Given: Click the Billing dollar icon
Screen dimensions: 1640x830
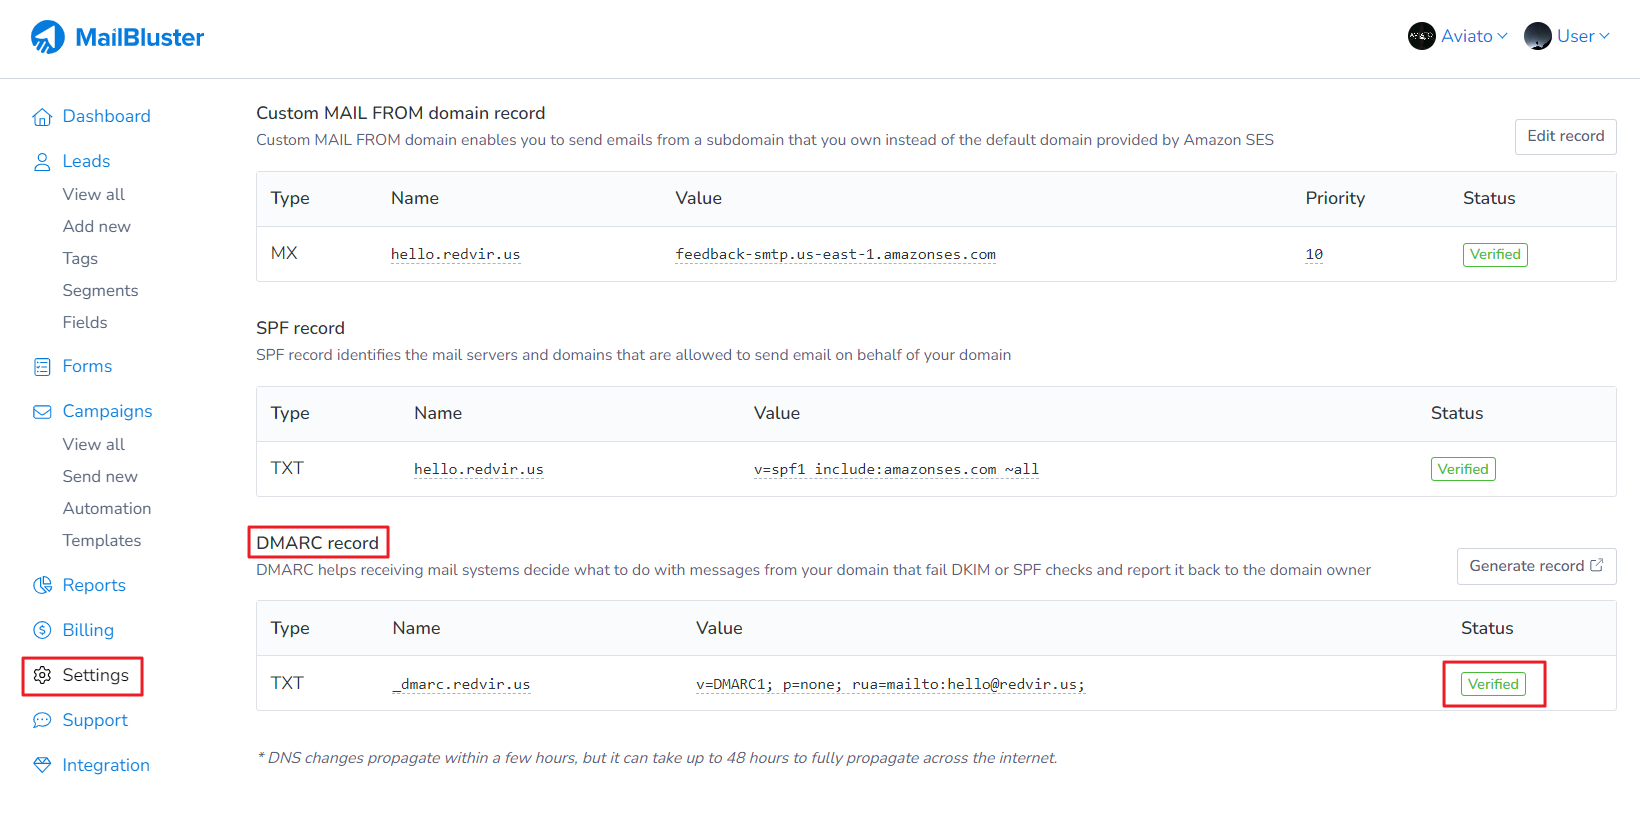Looking at the screenshot, I should 42,630.
